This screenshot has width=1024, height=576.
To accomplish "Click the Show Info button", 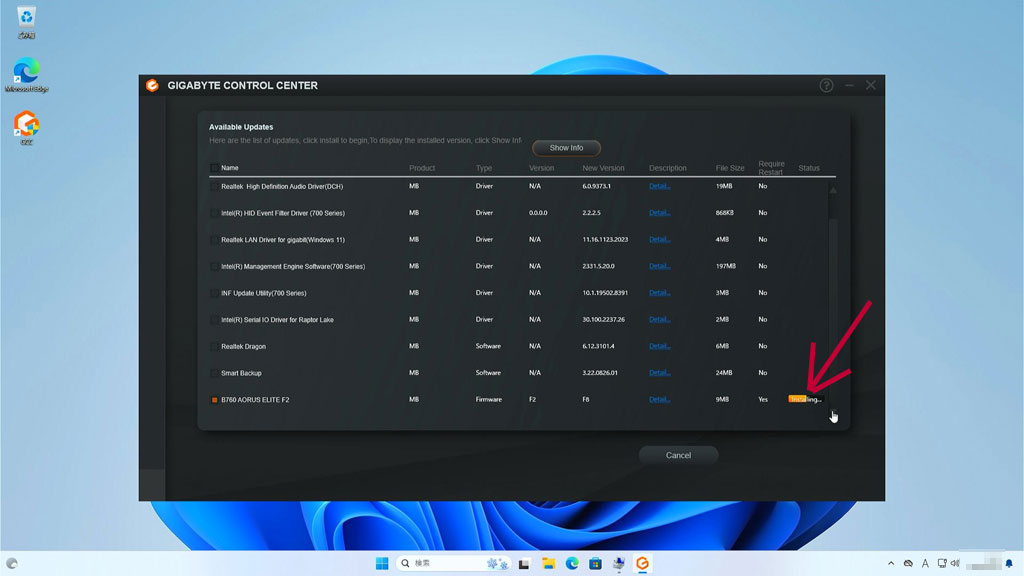I will 566,148.
